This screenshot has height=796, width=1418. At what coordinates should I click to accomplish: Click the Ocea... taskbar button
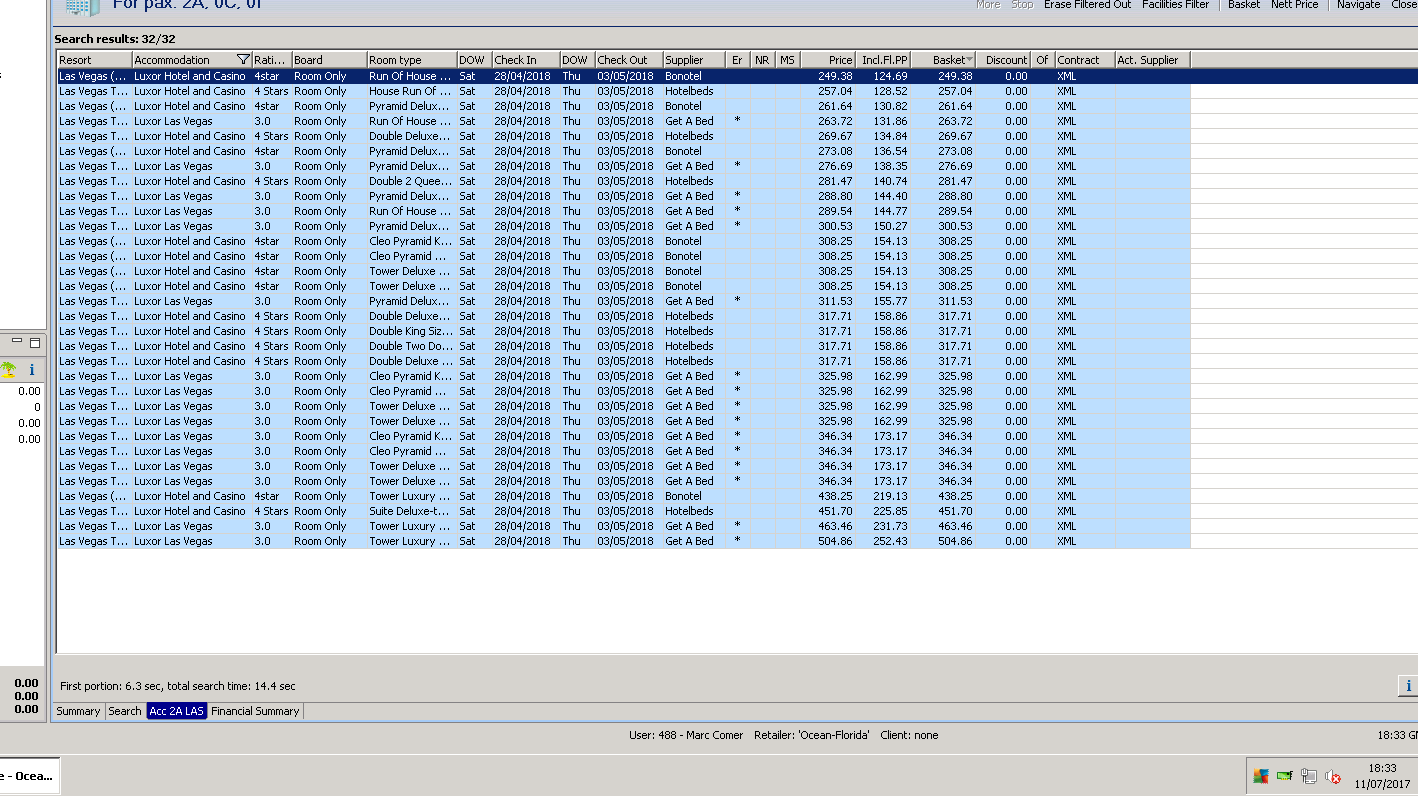[x=30, y=776]
